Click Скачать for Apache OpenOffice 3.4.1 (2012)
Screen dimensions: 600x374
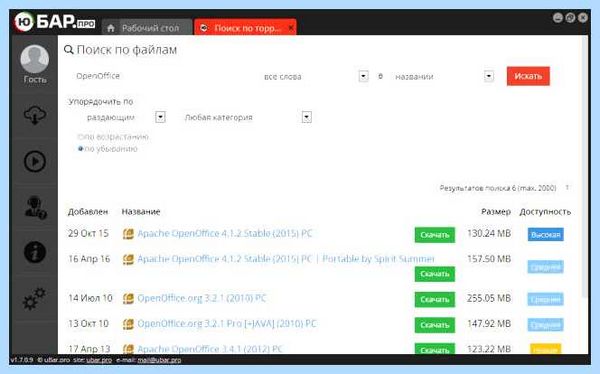point(435,349)
